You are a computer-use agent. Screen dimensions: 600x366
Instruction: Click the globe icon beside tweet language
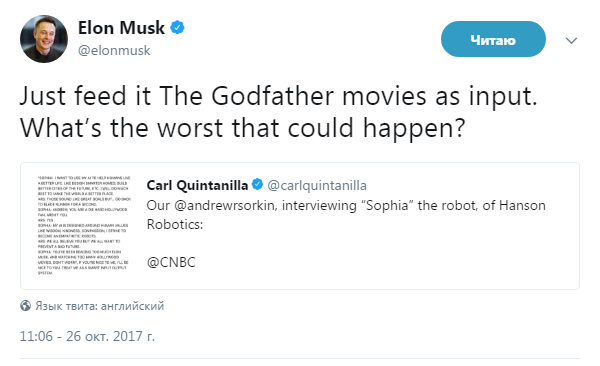[x=25, y=306]
